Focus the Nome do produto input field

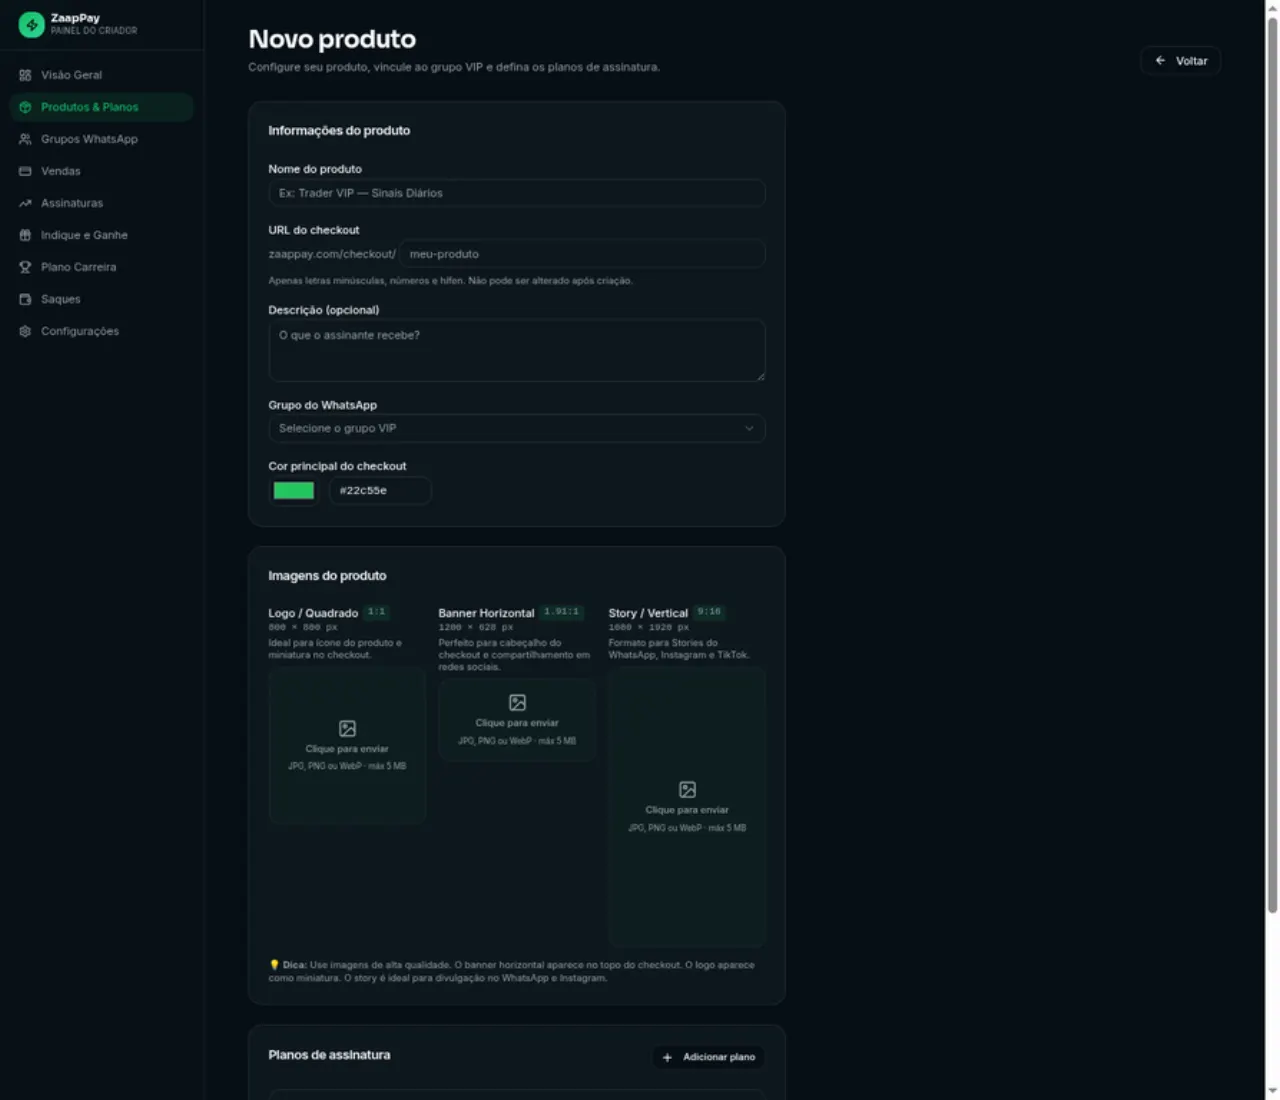[x=517, y=193]
